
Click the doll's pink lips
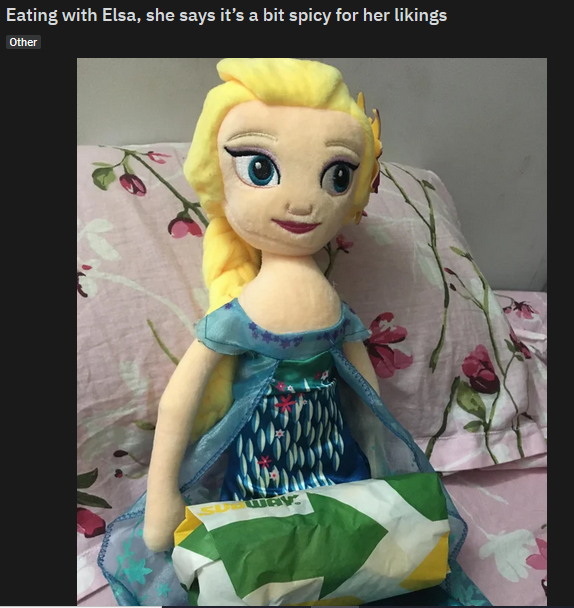point(296,226)
